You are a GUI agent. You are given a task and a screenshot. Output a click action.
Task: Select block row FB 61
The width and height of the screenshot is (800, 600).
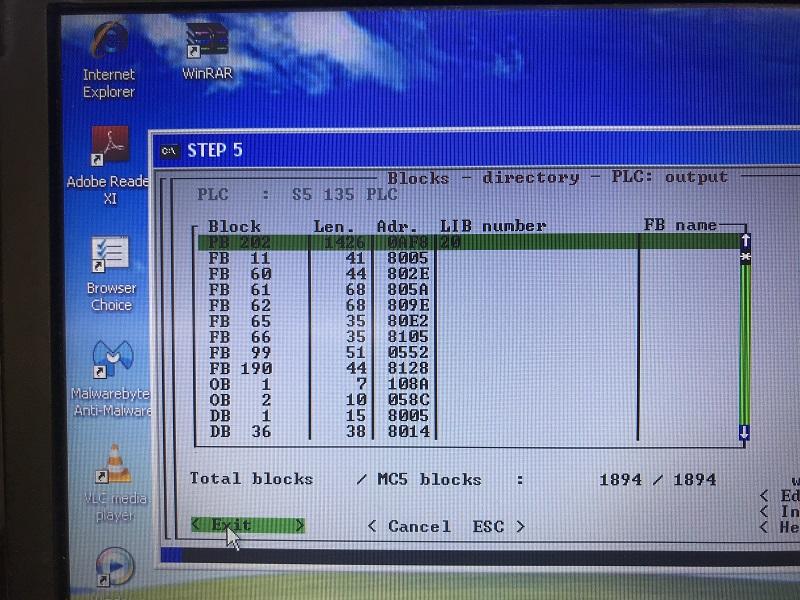point(468,290)
